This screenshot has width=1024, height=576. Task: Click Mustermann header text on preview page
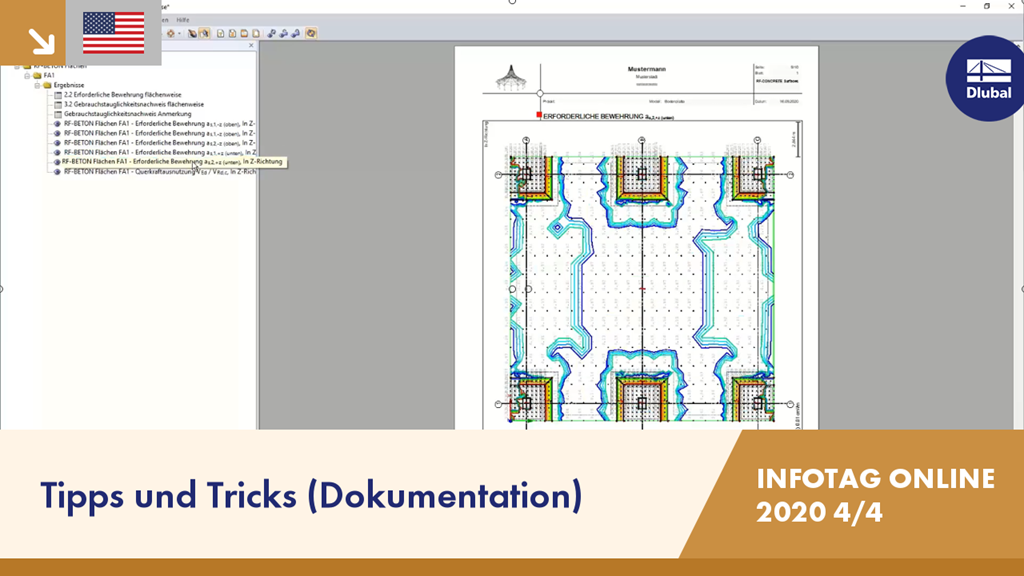pos(647,69)
